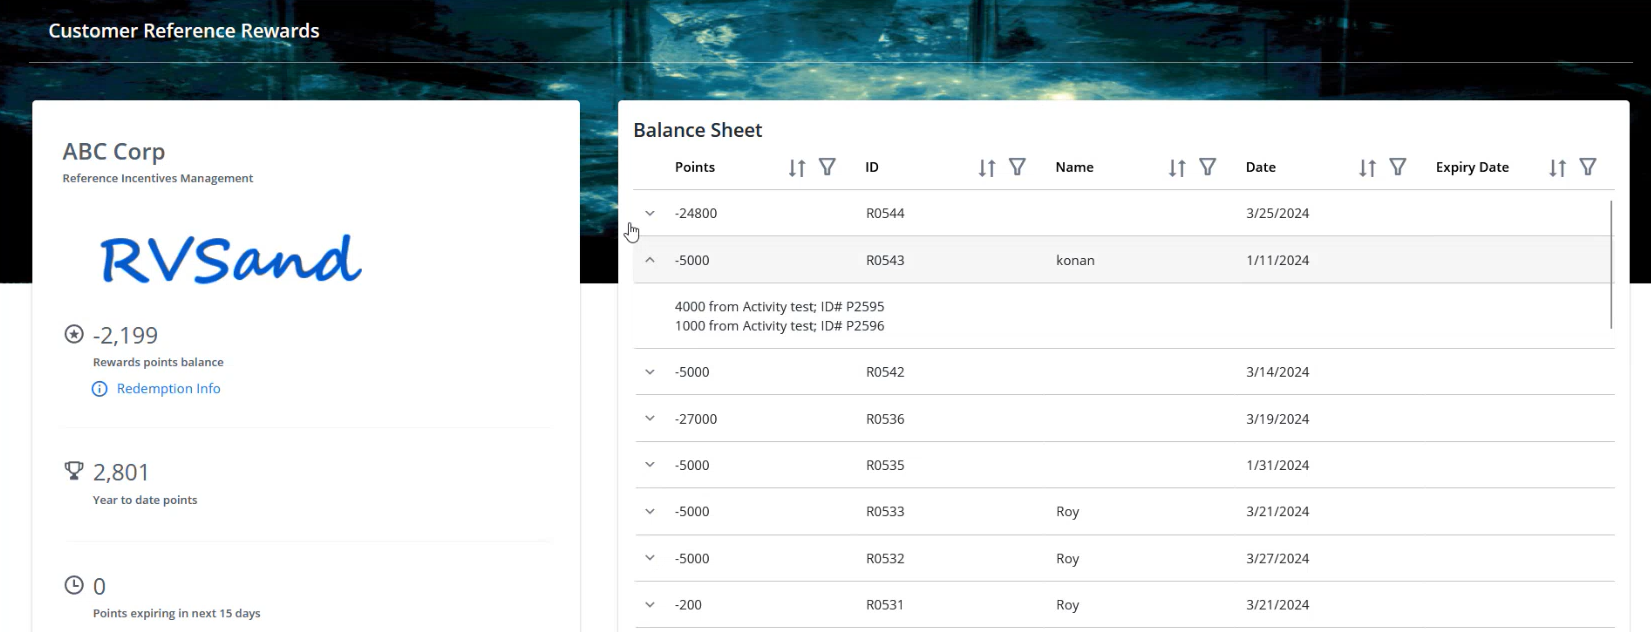Click the Name column header label
Screen dimensions: 1651x632
point(1074,167)
